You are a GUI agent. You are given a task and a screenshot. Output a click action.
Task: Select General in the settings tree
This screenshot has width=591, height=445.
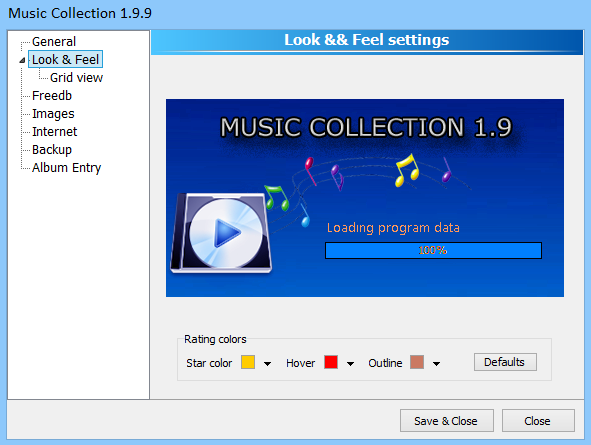pyautogui.click(x=54, y=41)
